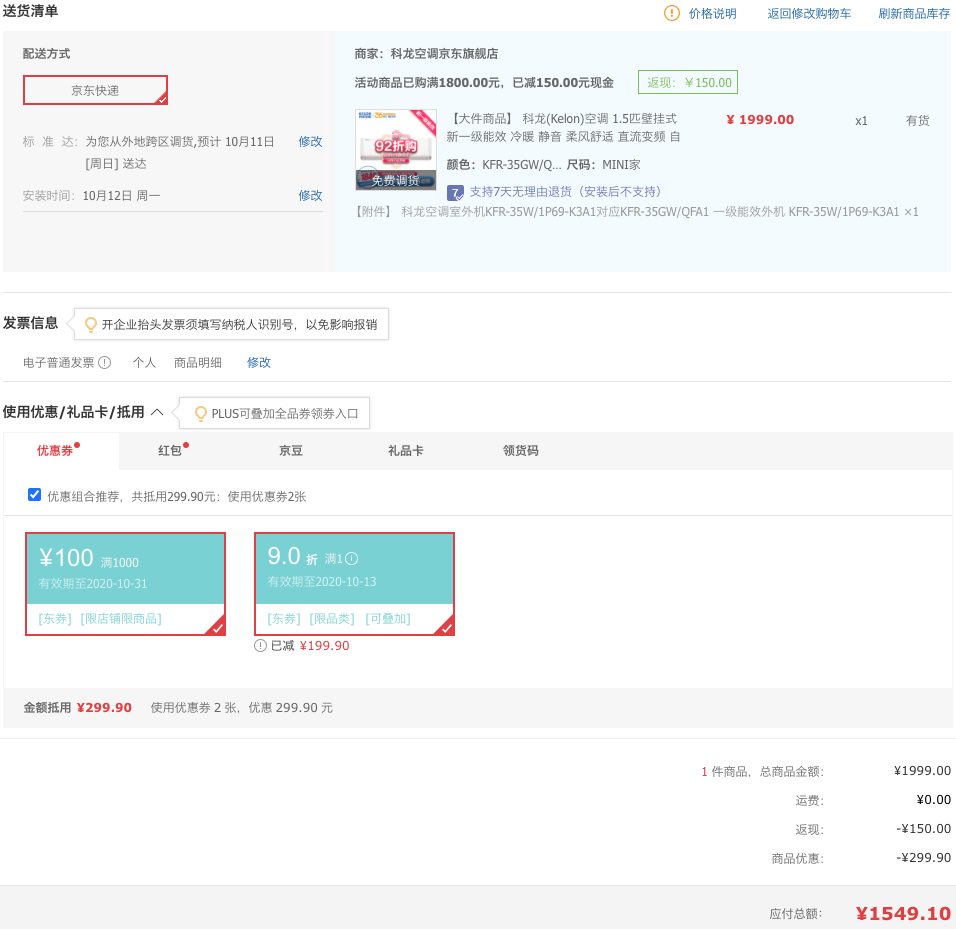
Task: Toggle the 9.0折 满1 coupon card
Action: [x=354, y=584]
